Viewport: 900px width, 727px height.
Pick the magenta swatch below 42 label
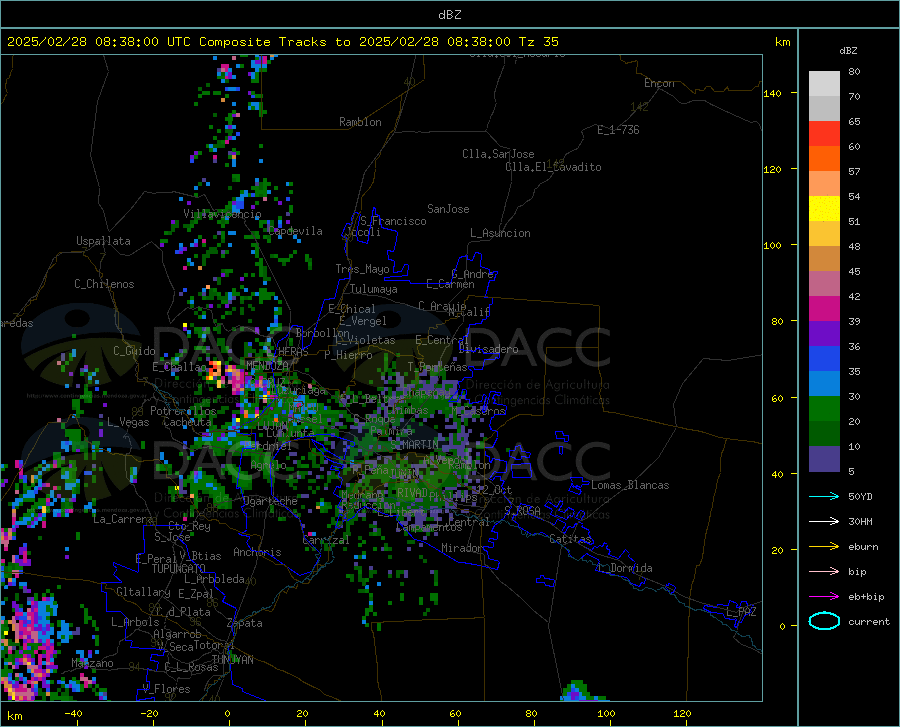[824, 309]
